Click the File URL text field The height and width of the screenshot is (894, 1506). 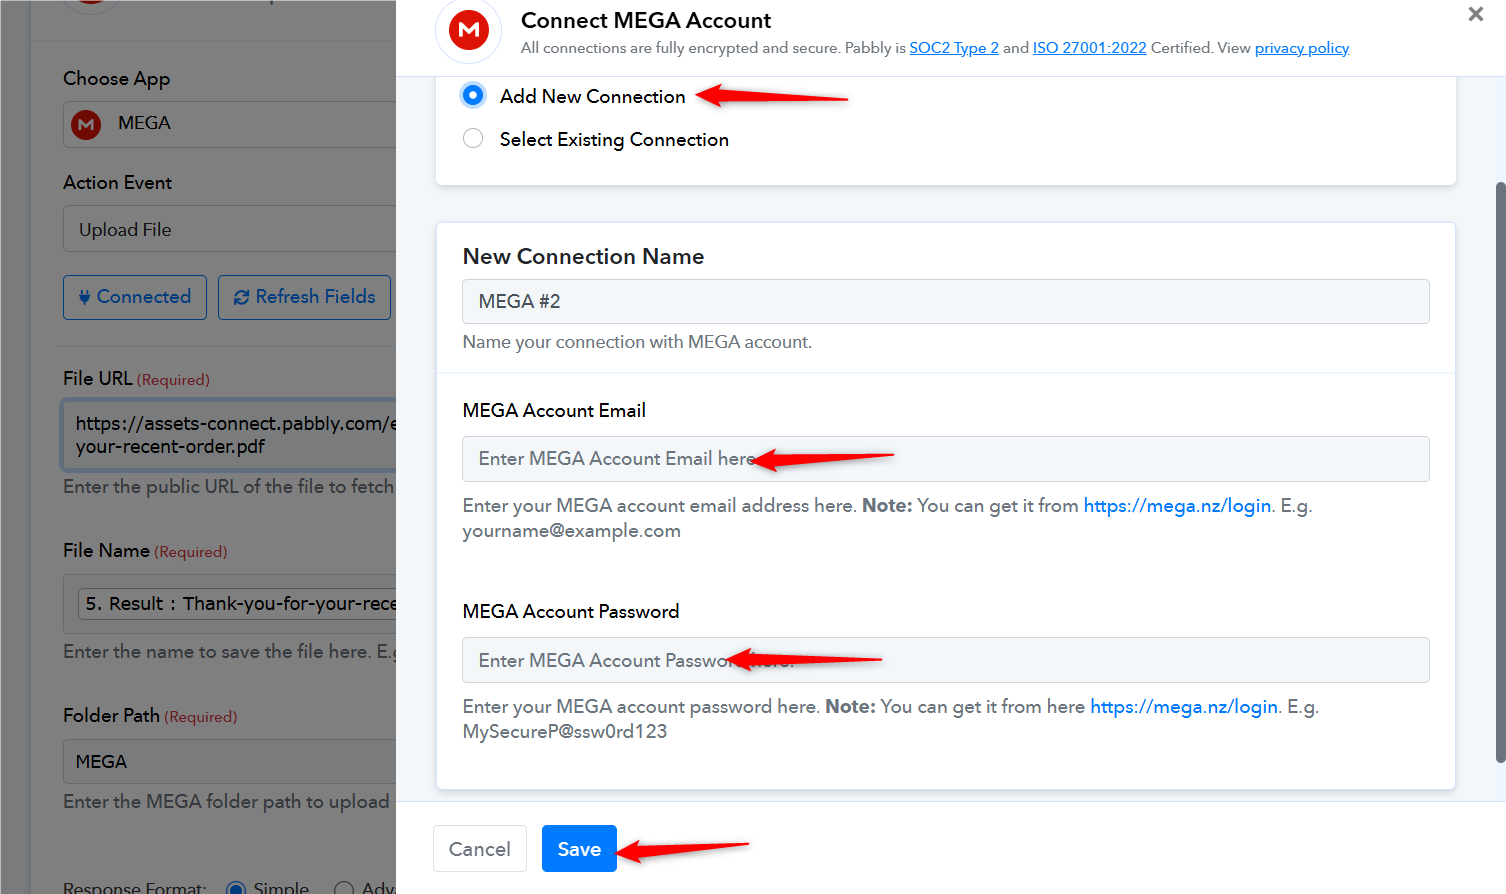[x=229, y=435]
